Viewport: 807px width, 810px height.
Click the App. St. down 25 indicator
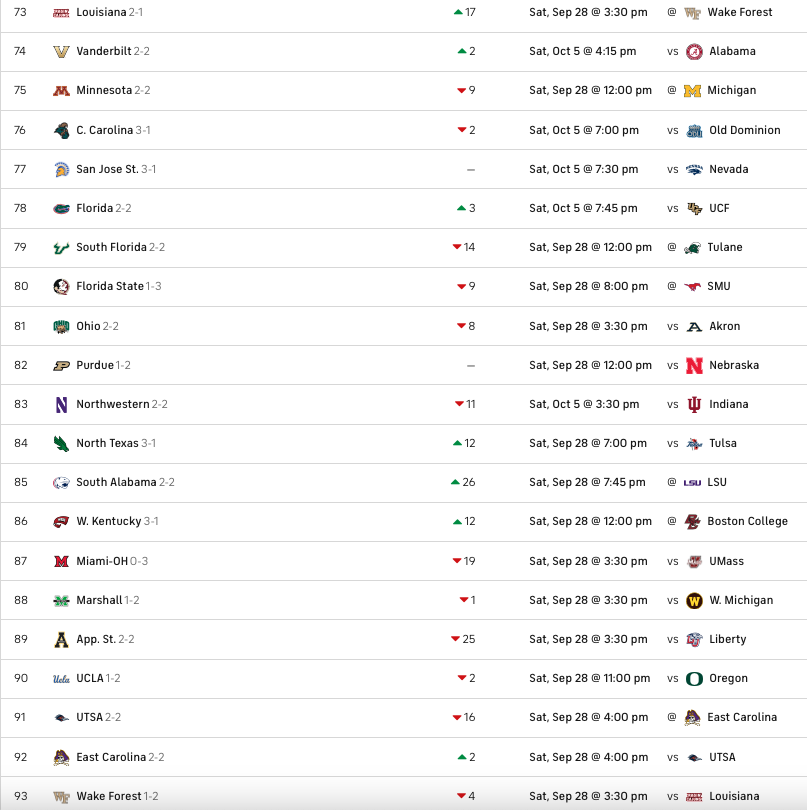tap(463, 640)
